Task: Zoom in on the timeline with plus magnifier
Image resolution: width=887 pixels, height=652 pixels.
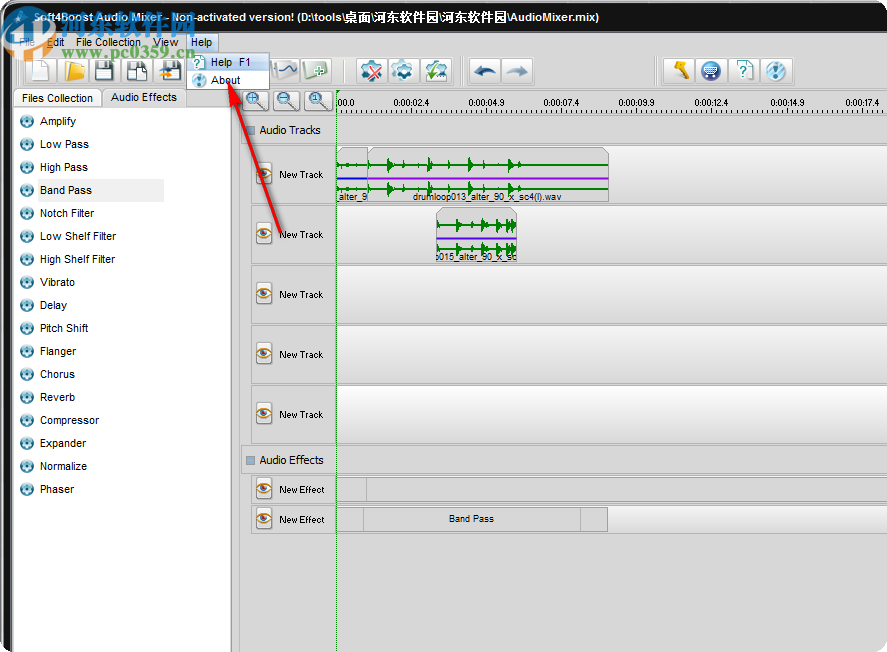Action: pos(255,101)
